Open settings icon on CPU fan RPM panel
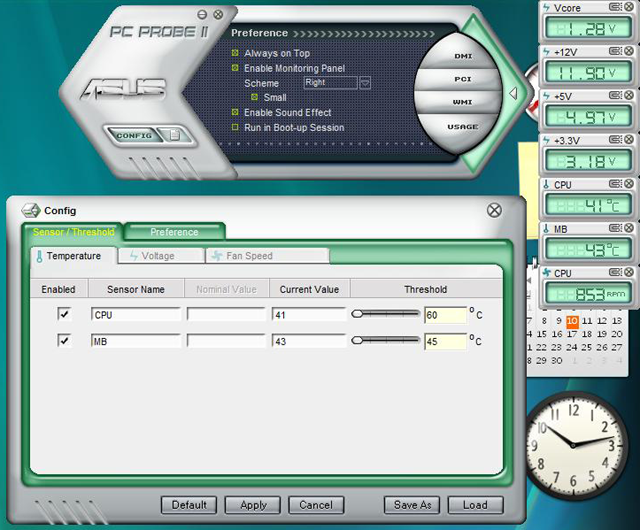Image resolution: width=640 pixels, height=530 pixels. [615, 272]
